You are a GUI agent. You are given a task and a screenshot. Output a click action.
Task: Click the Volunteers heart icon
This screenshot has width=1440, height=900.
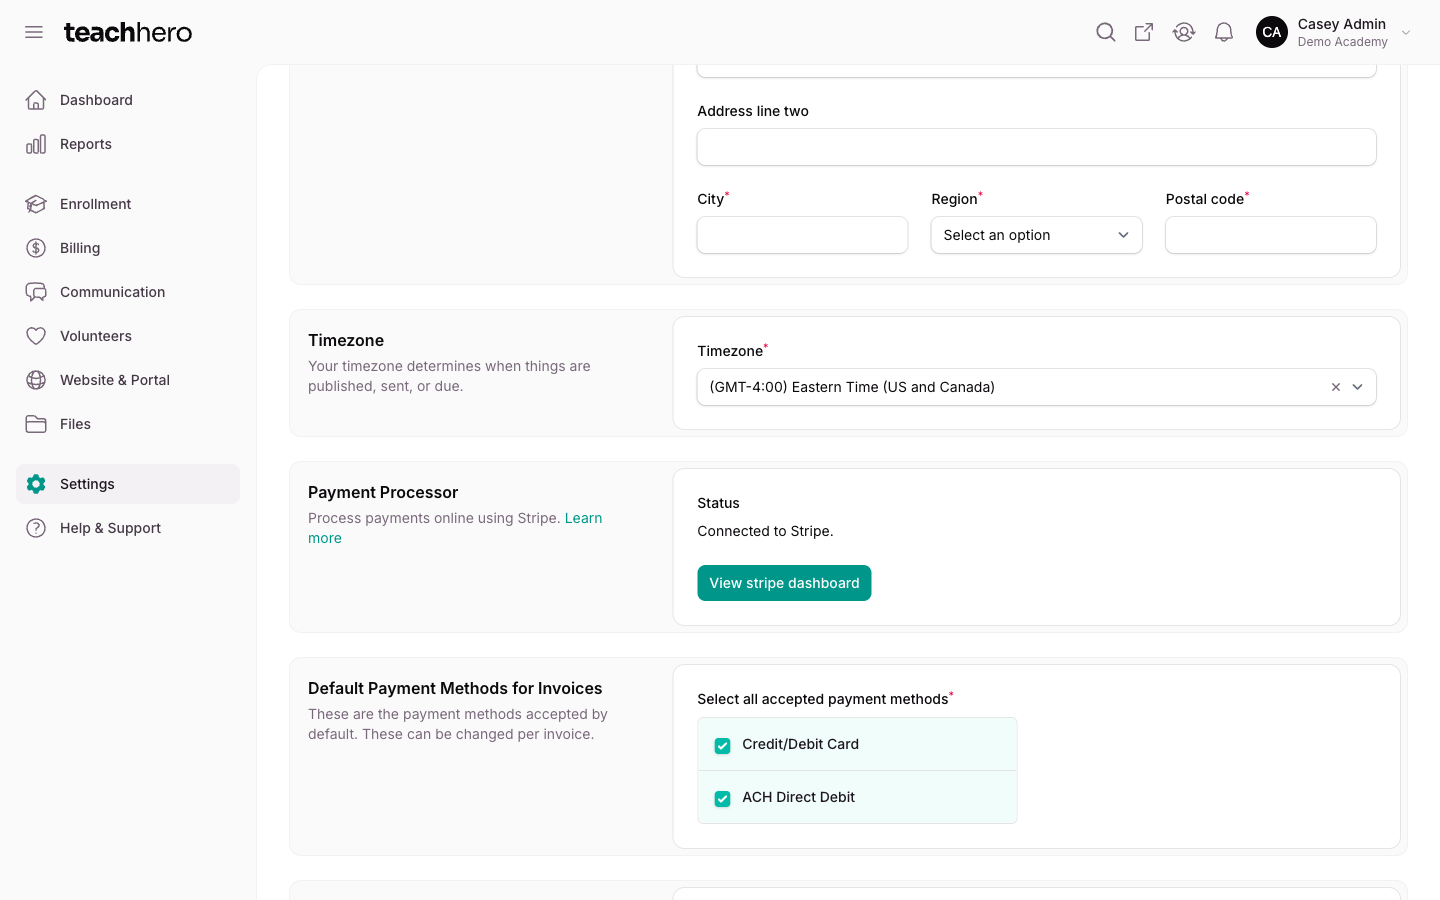[36, 336]
